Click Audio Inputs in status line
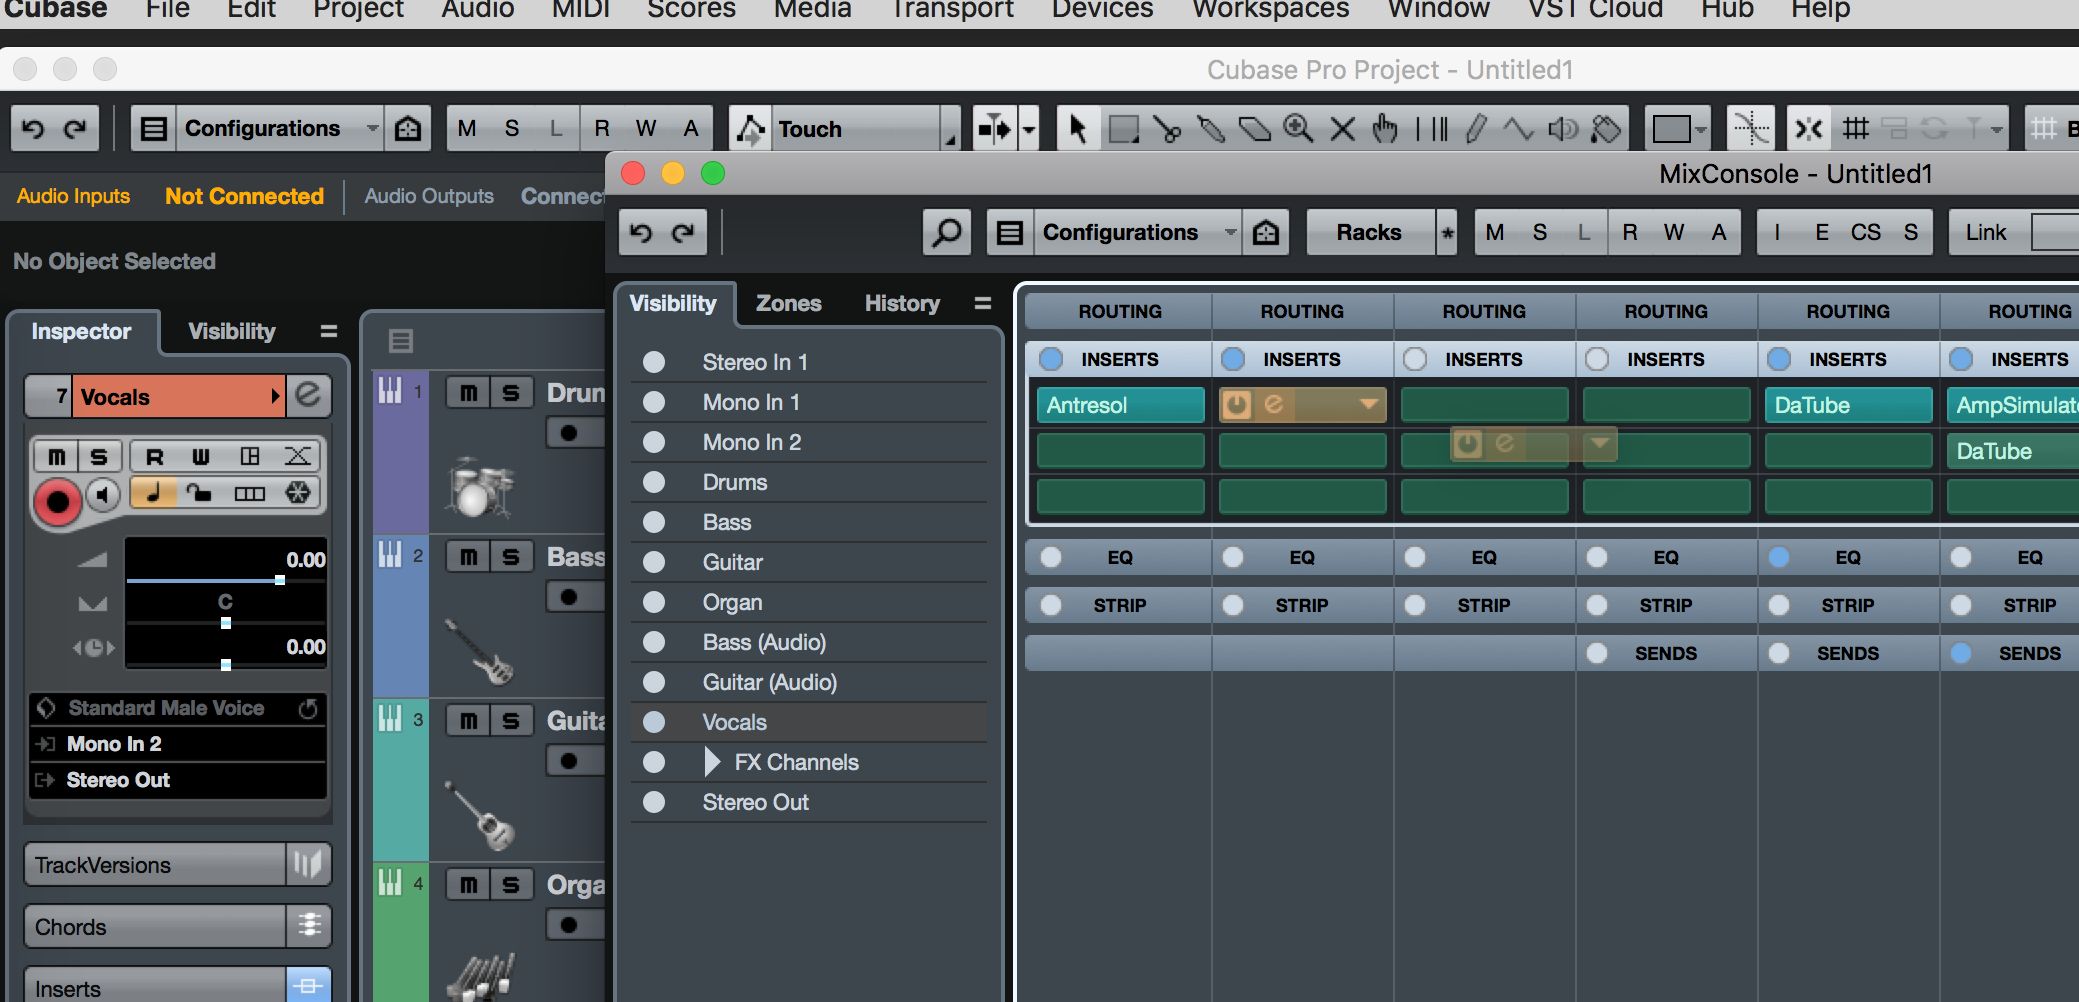 (x=73, y=196)
